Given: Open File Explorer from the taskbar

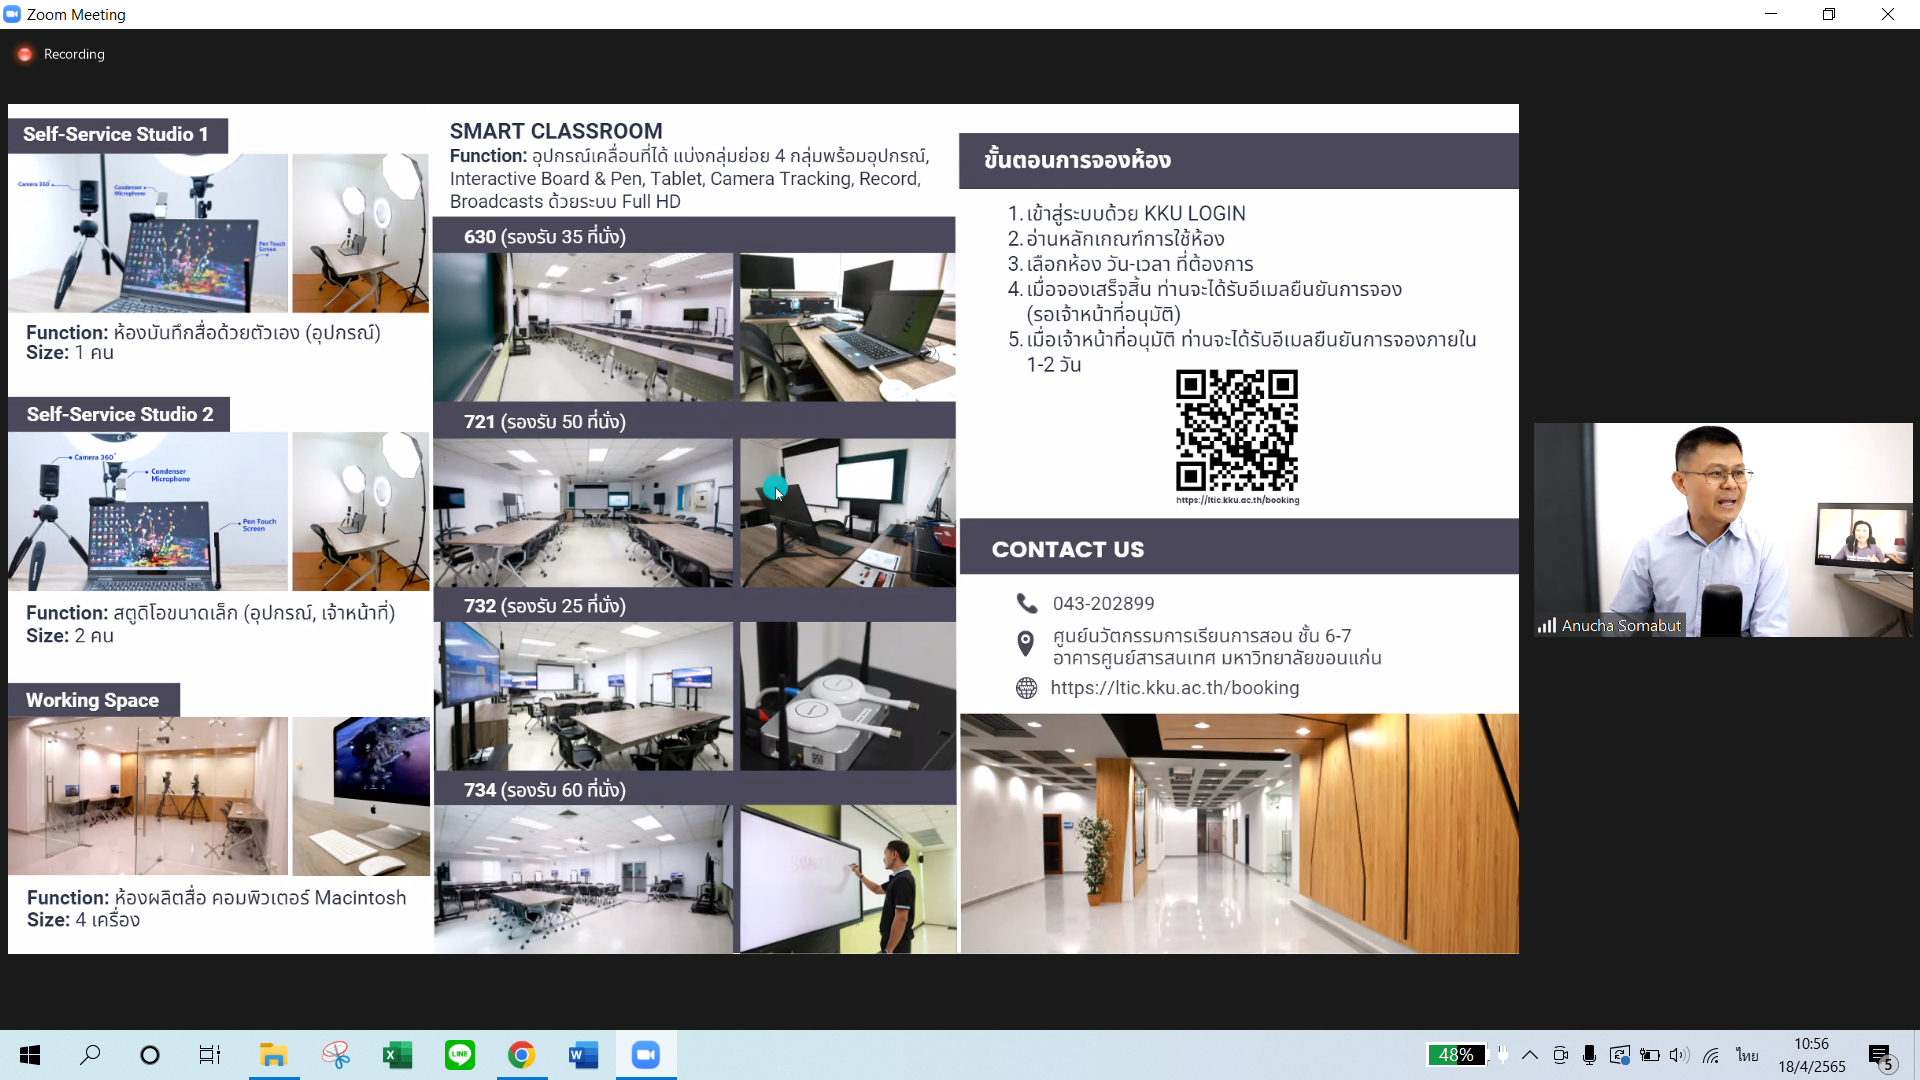Looking at the screenshot, I should [x=273, y=1055].
